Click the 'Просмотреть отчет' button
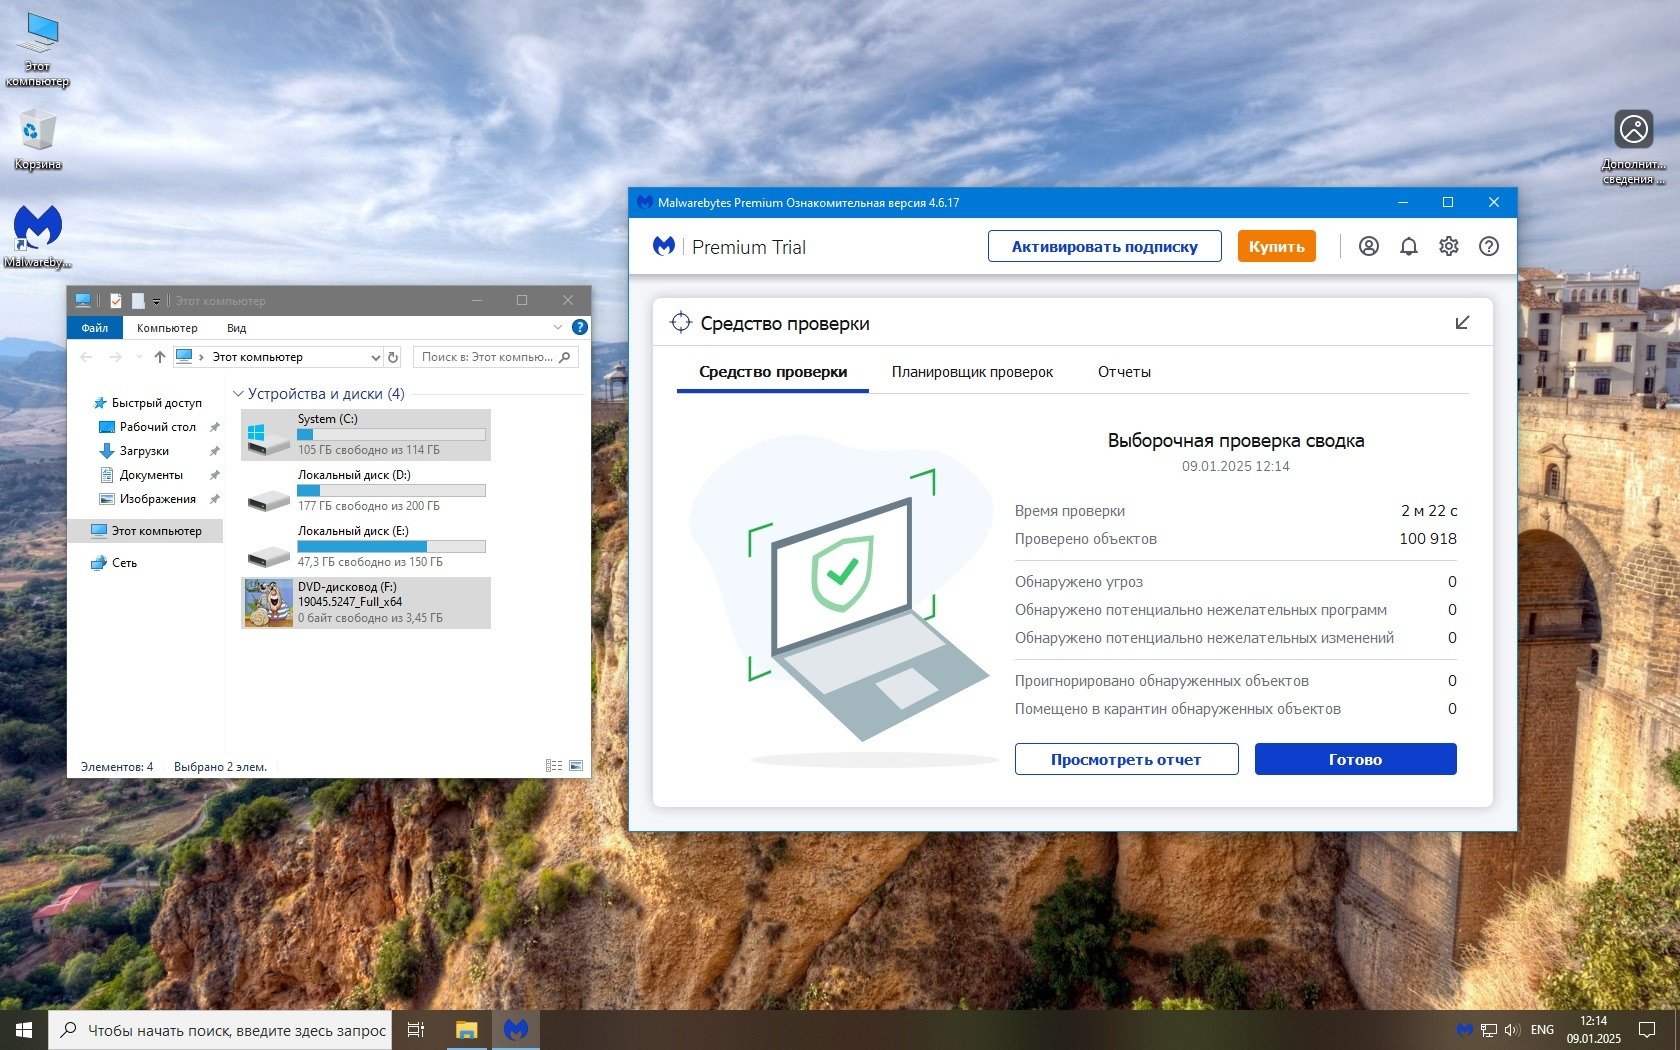Image resolution: width=1680 pixels, height=1050 pixels. click(1126, 759)
